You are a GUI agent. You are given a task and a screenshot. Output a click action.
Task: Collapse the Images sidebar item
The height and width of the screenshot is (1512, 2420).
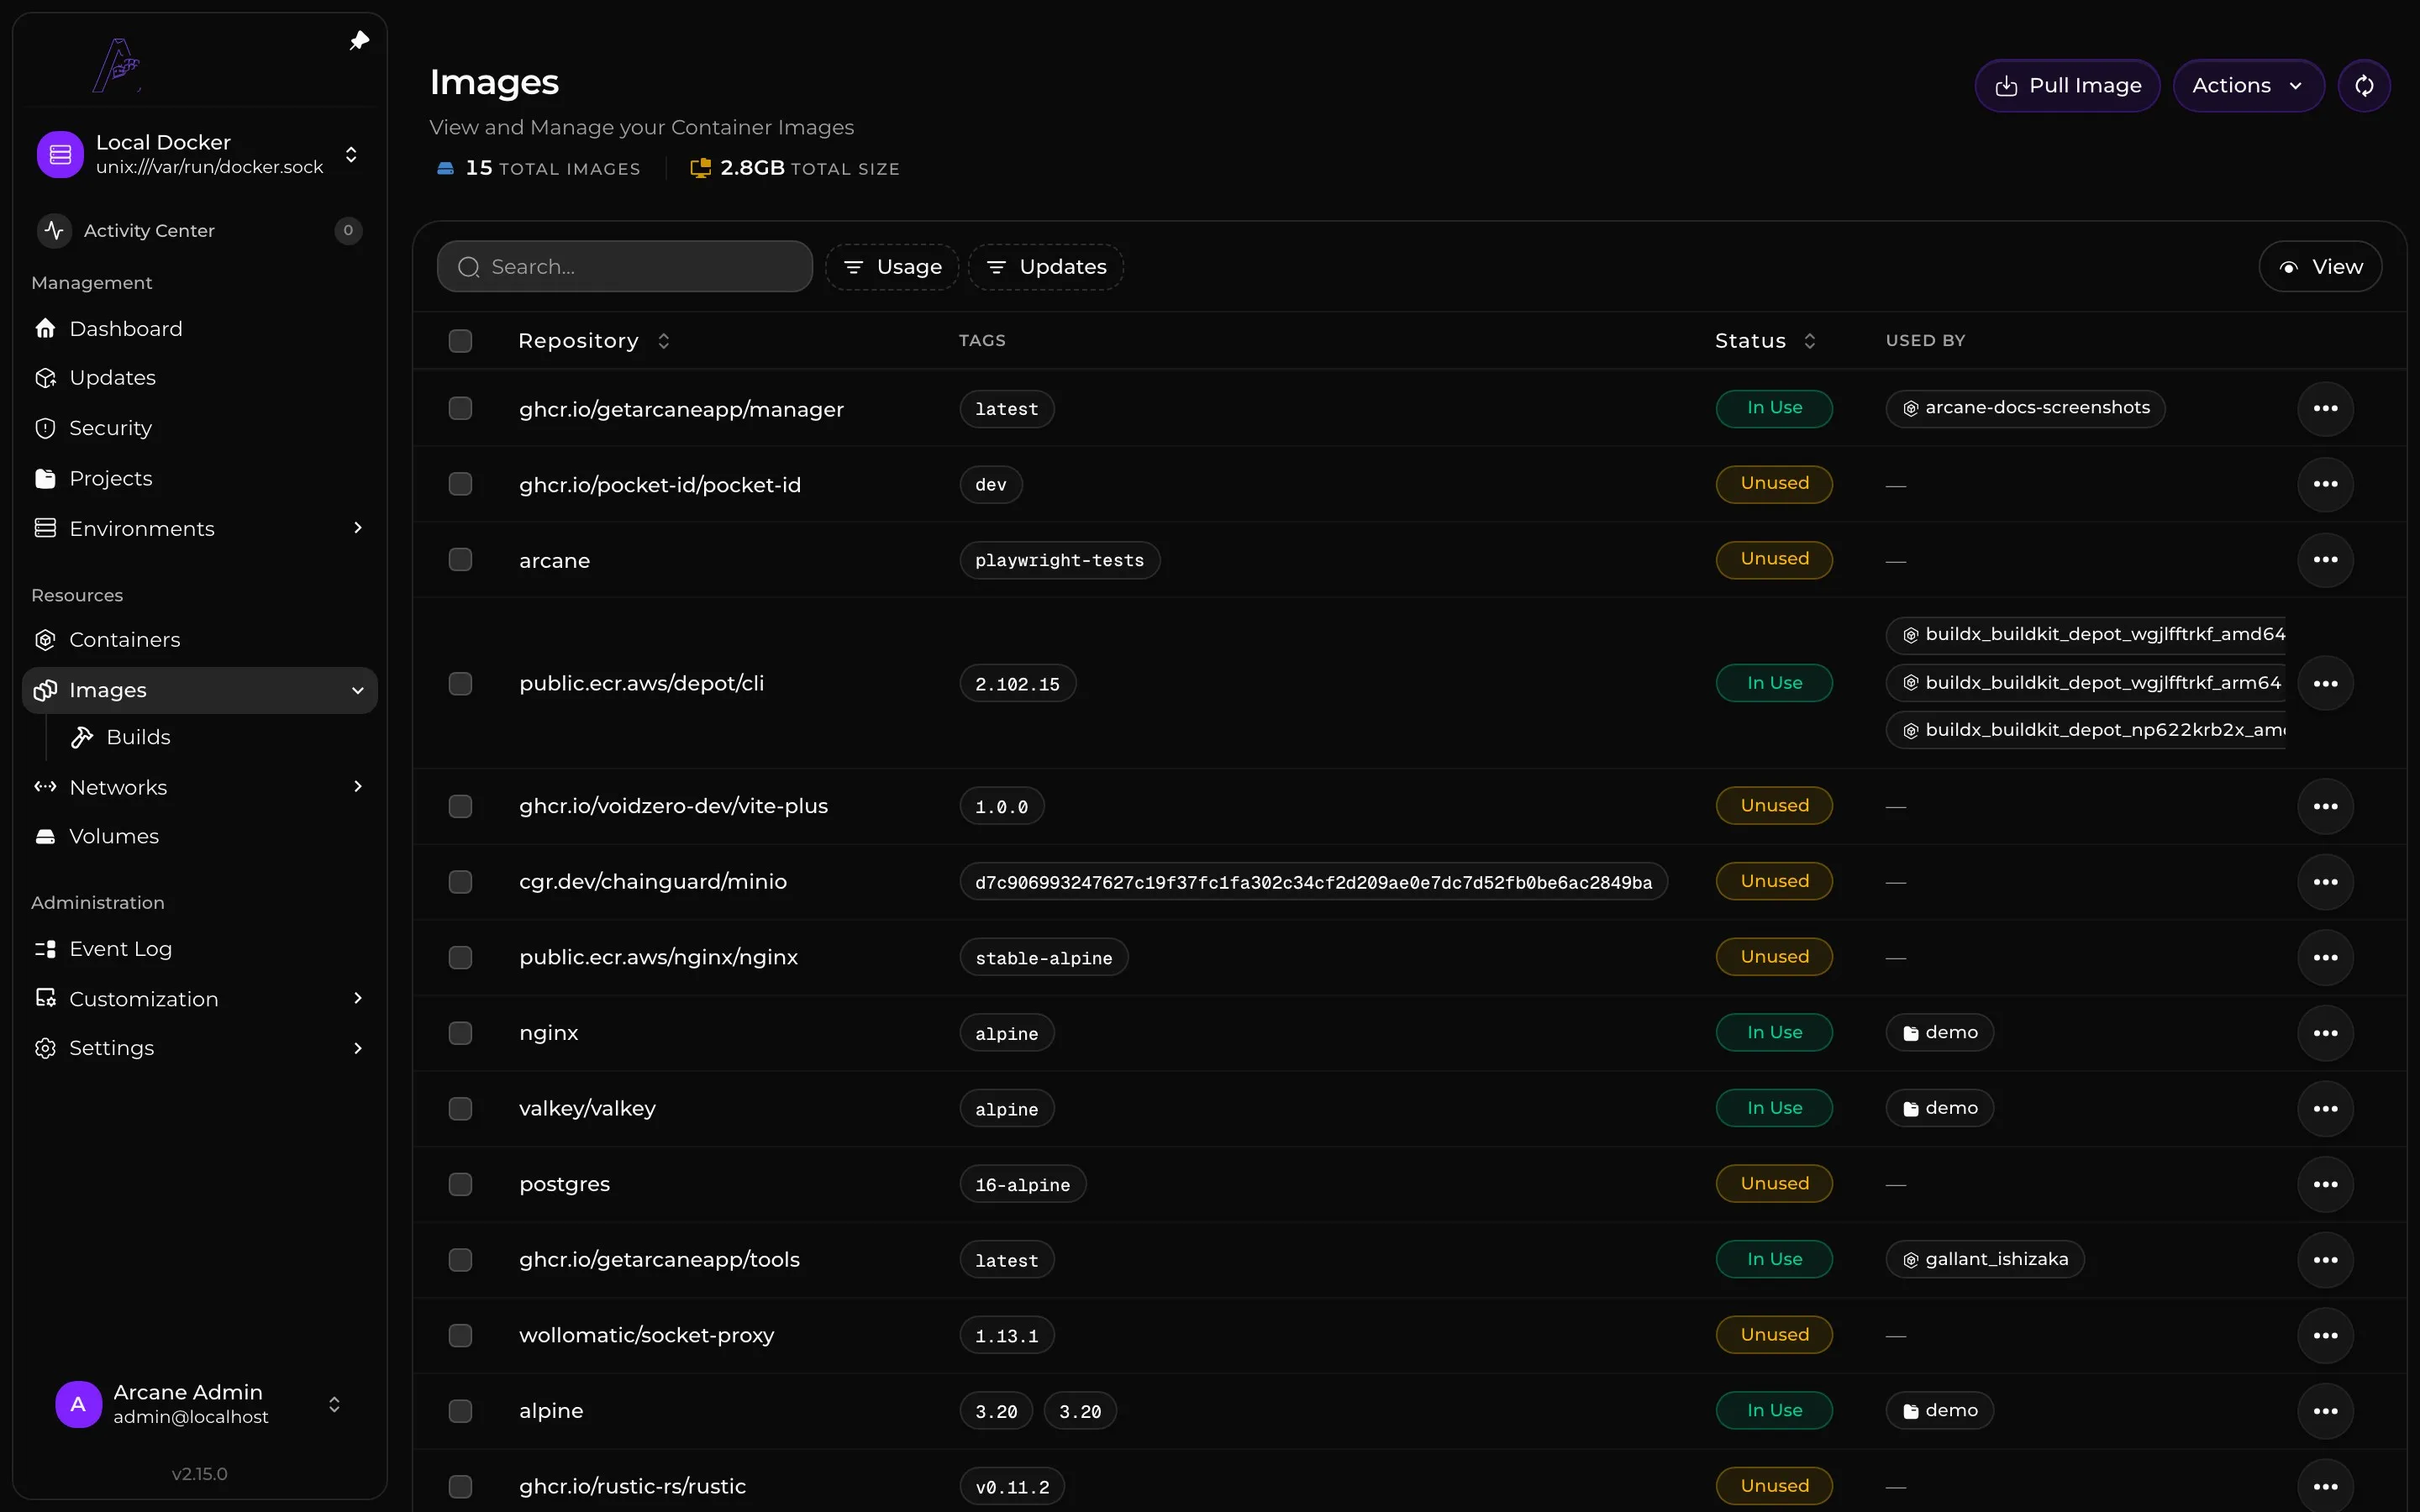point(358,690)
